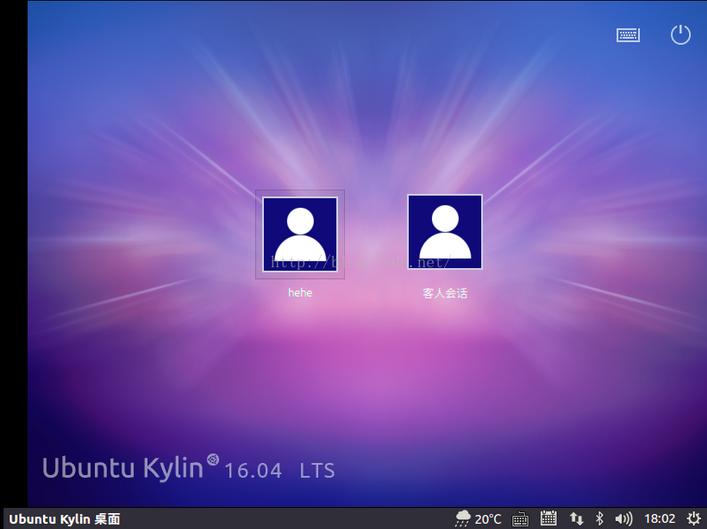This screenshot has width=707, height=529.
Task: Select the guest session avatar
Action: click(x=445, y=232)
